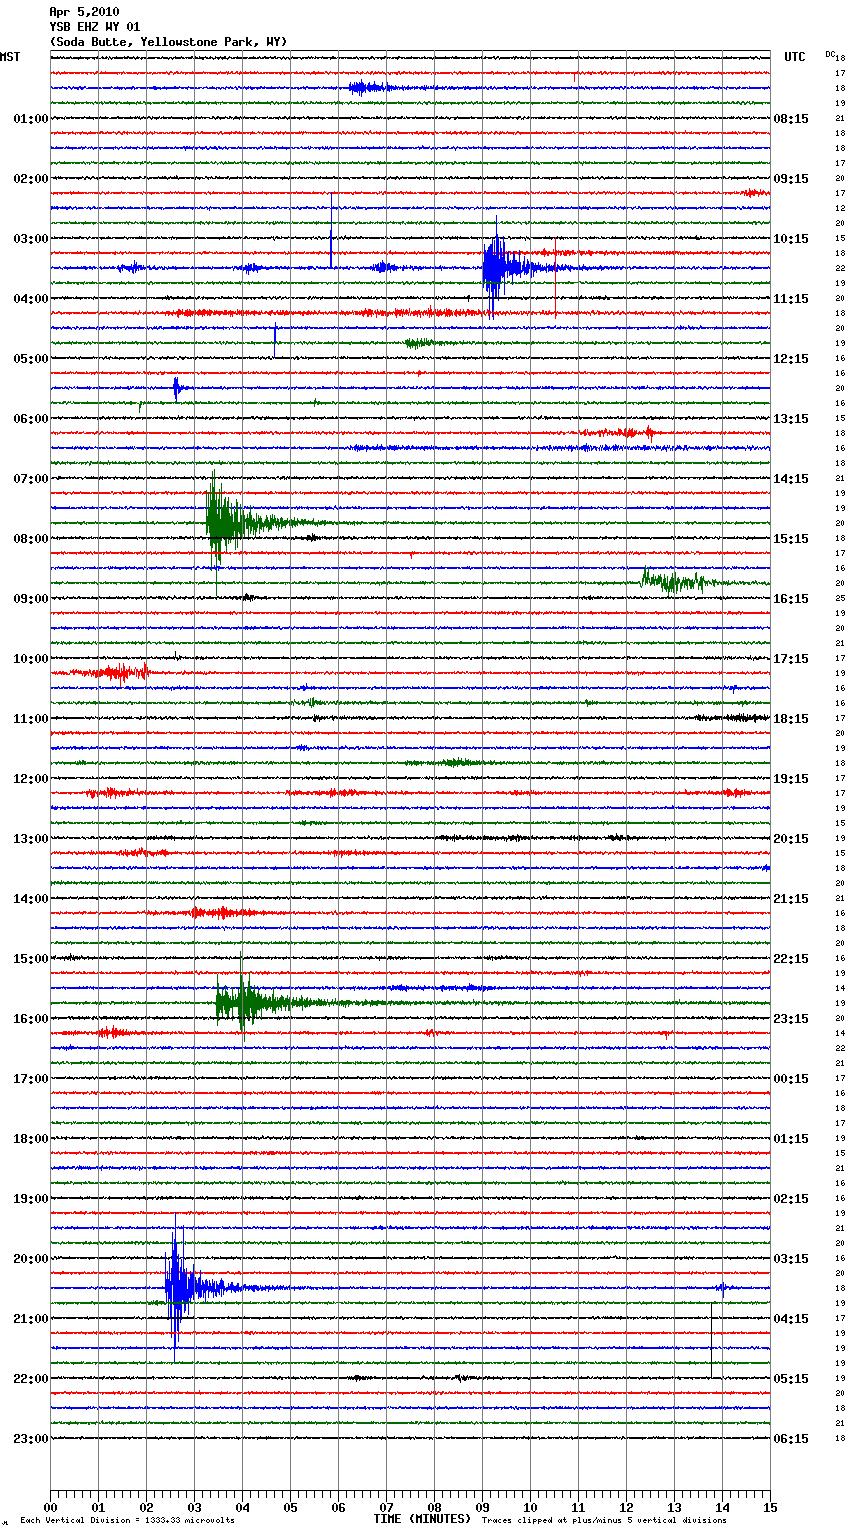The image size is (850, 1534).
Task: Click the 'UTC' time zone label
Action: pos(794,57)
